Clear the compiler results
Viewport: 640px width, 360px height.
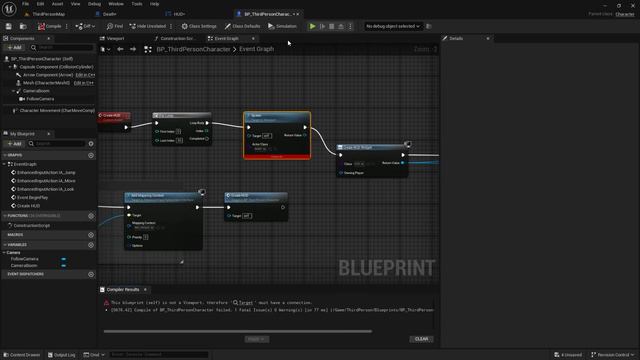[x=421, y=339]
